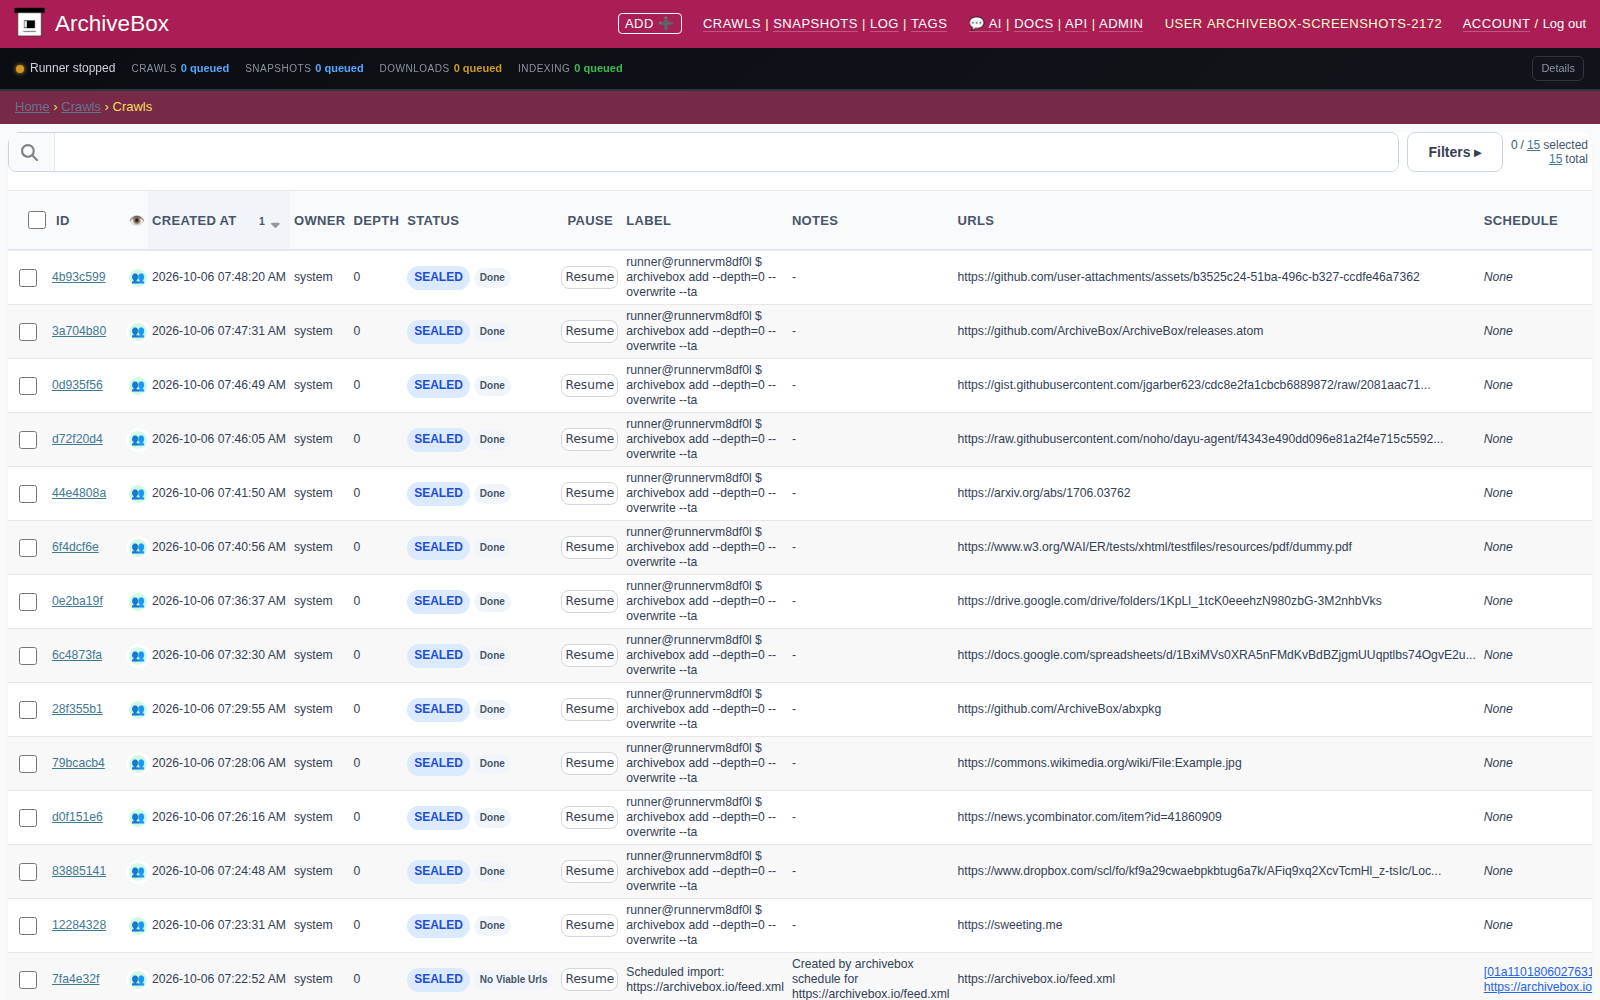The image size is (1600, 1000).
Task: Open the Docs link
Action: [x=1033, y=23]
